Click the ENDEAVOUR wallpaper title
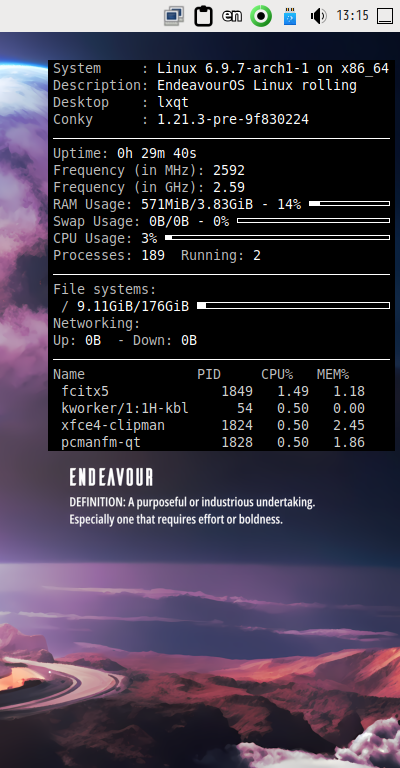400x768 pixels. click(111, 477)
